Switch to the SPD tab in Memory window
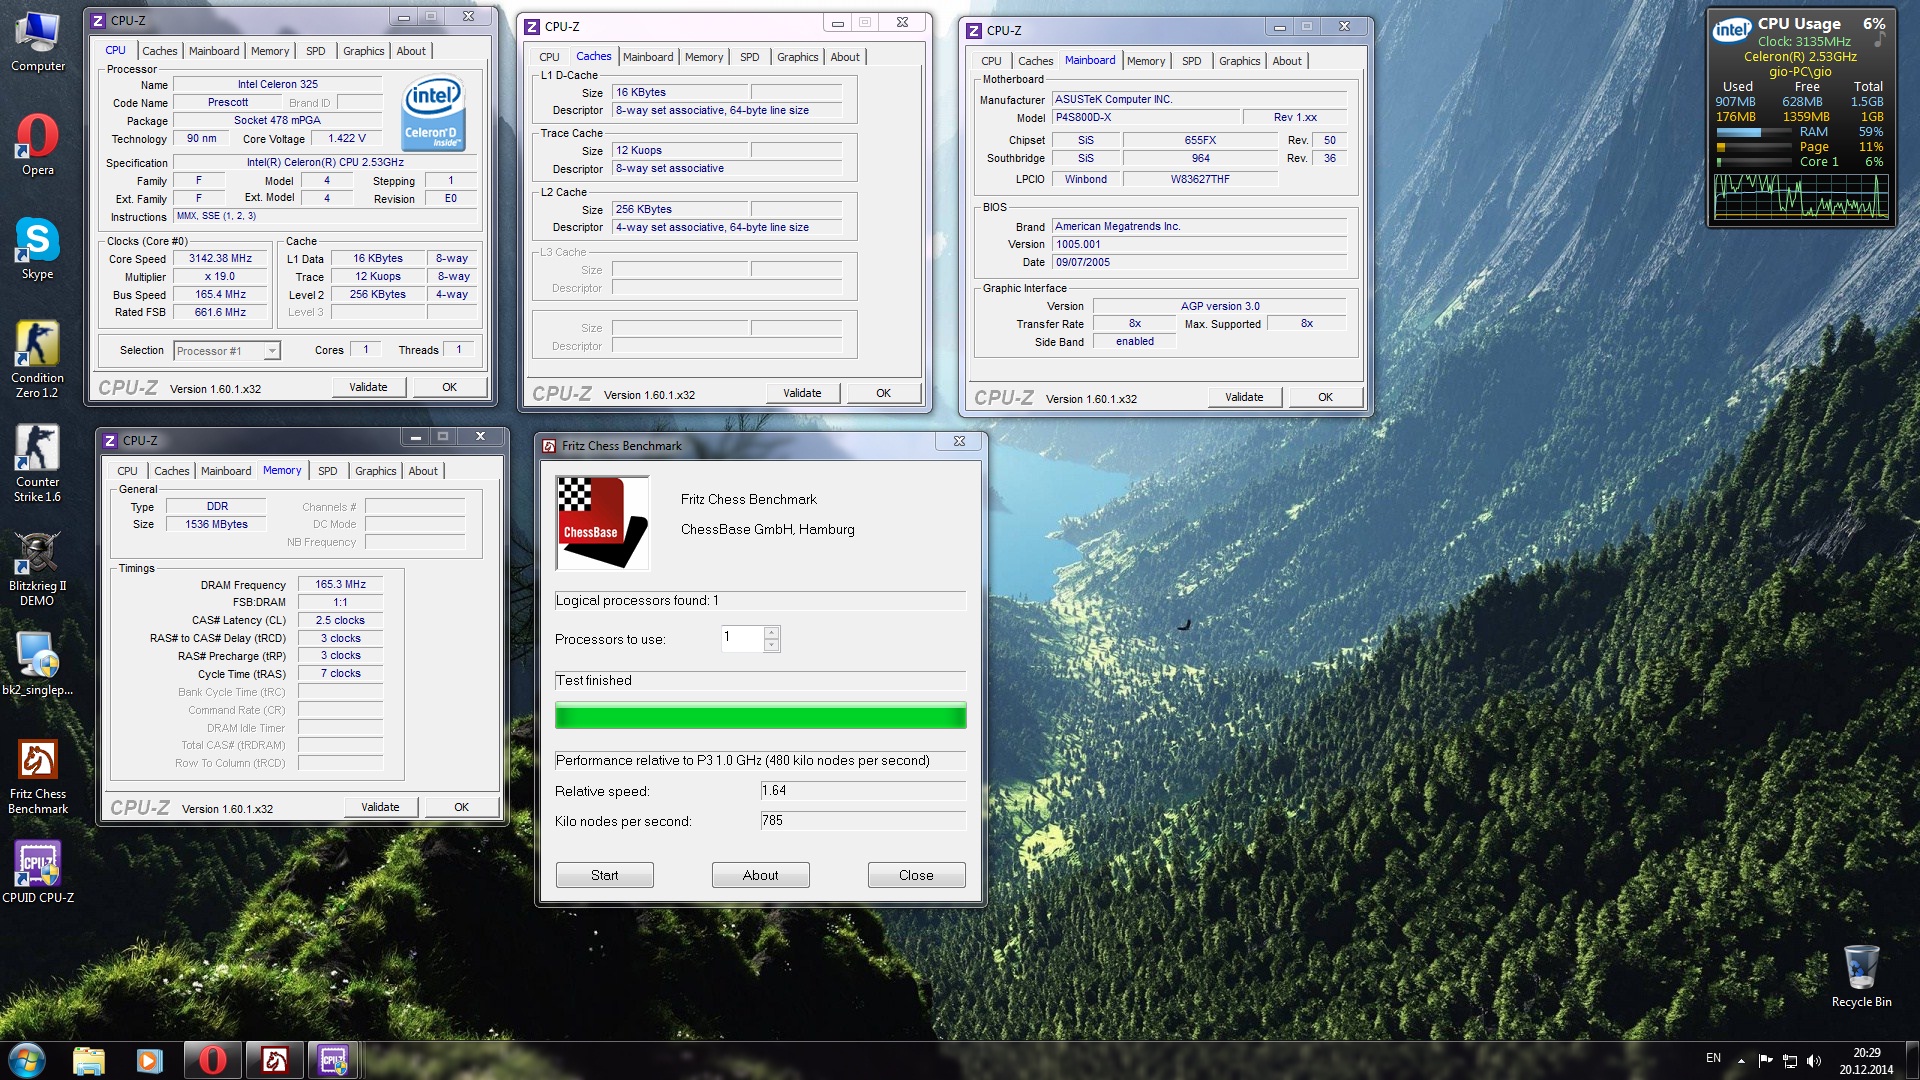The height and width of the screenshot is (1080, 1920). 327,471
